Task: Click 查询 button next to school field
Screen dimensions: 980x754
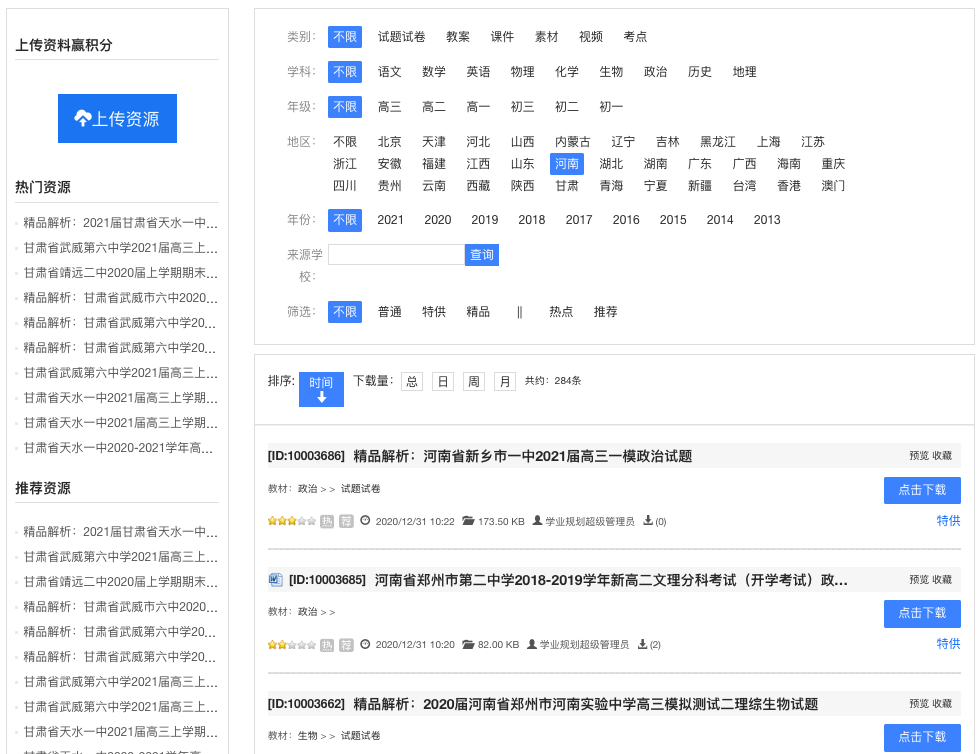Action: (482, 255)
